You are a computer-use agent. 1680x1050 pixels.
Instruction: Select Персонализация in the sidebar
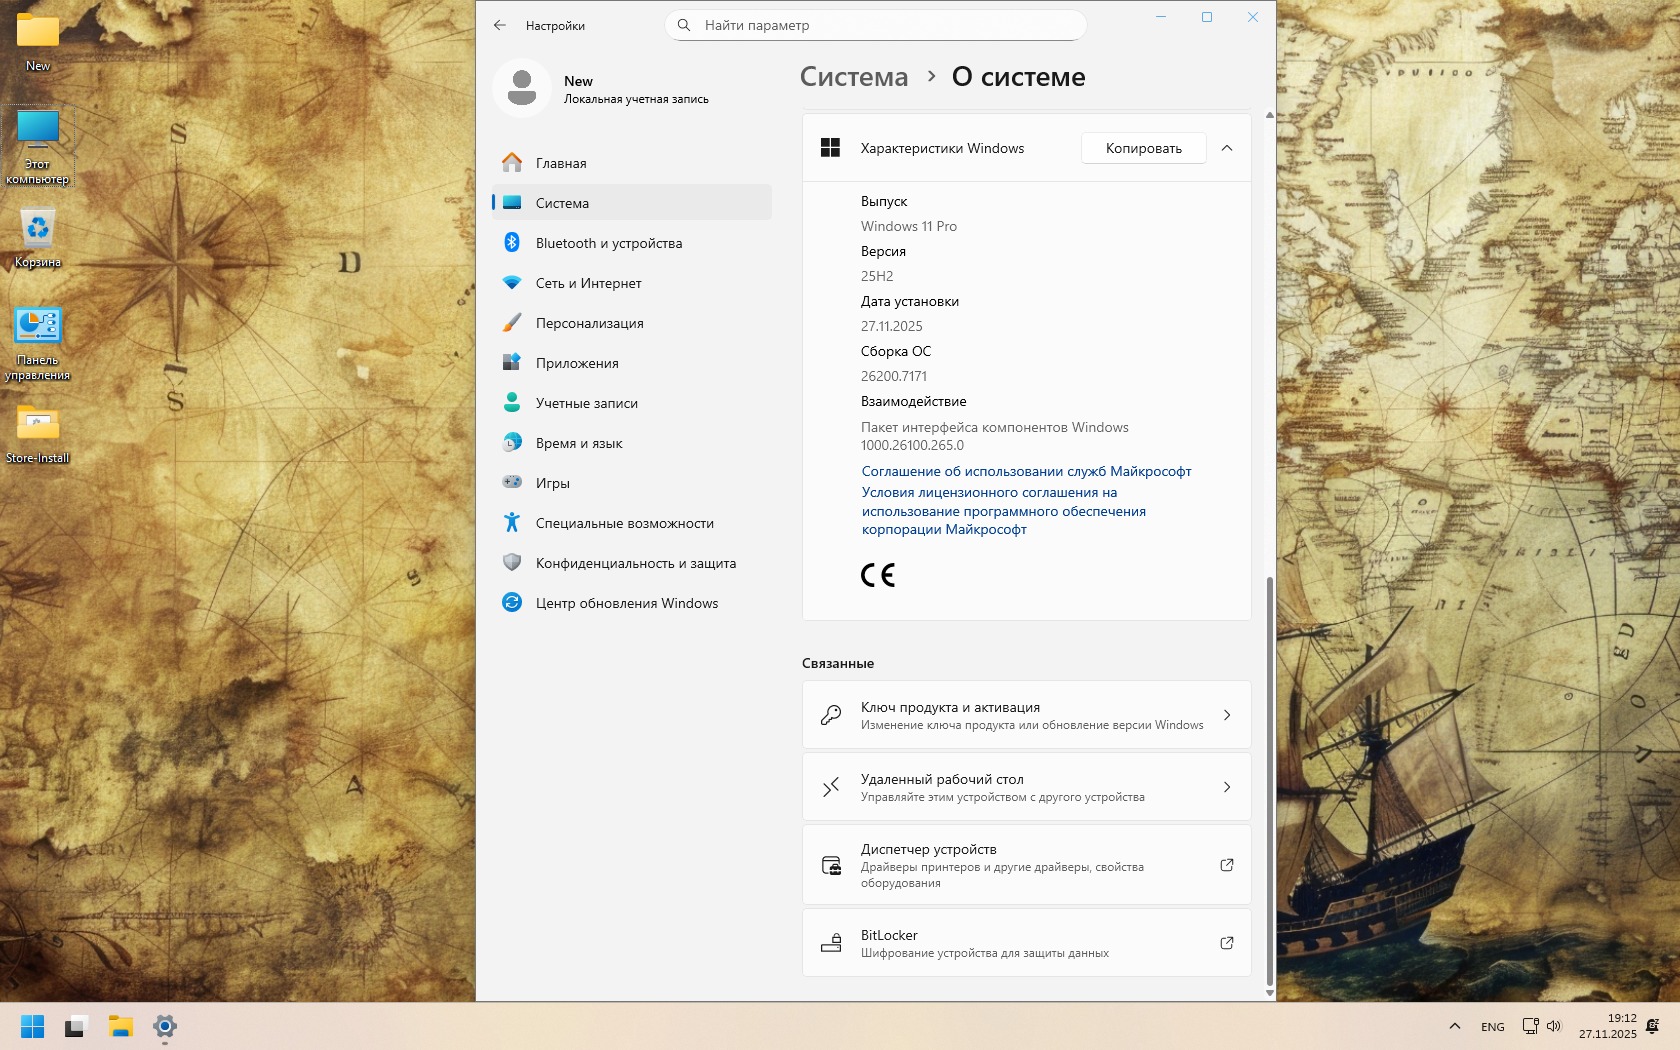tap(589, 323)
